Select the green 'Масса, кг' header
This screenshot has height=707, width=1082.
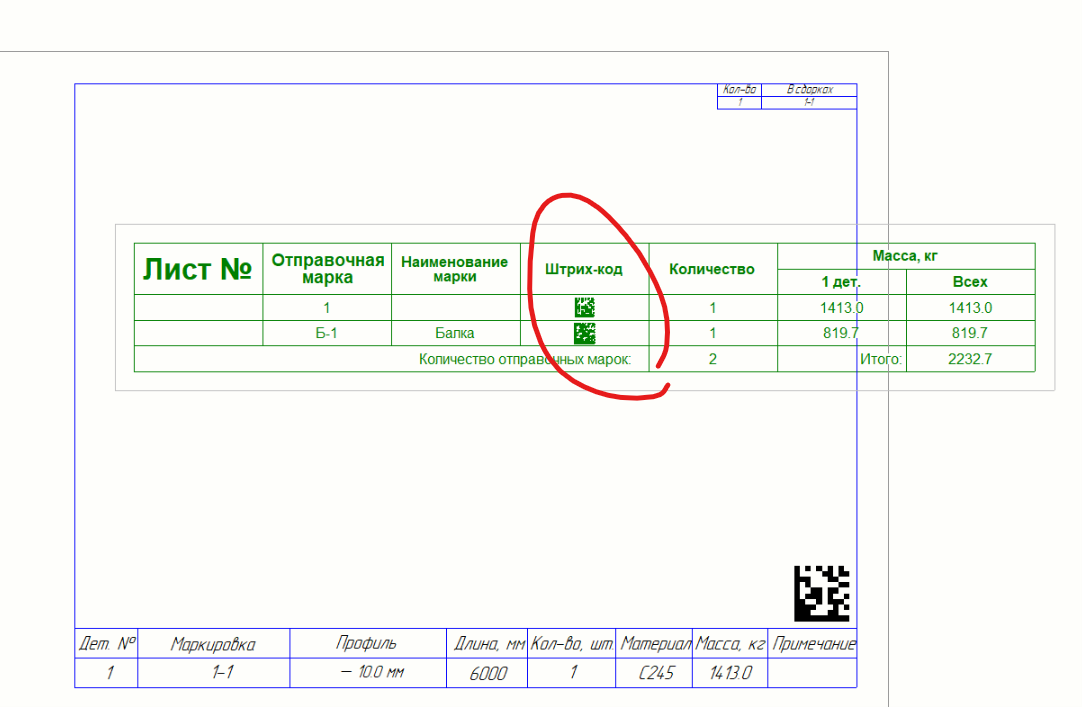(906, 256)
